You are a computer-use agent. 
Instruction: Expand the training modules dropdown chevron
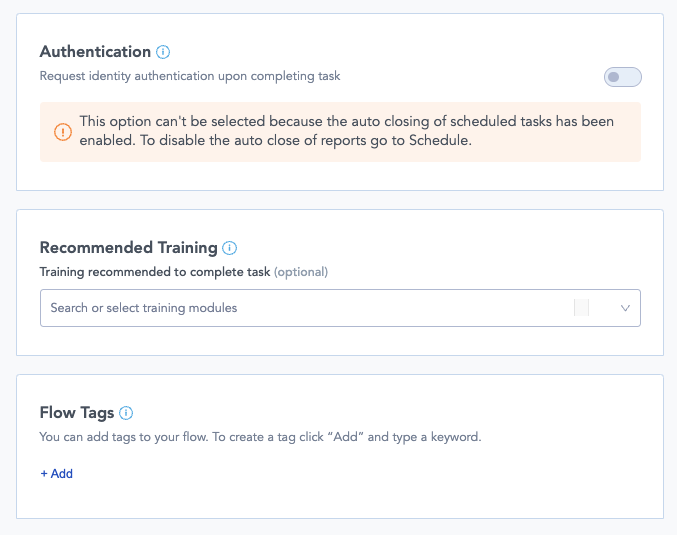(626, 308)
